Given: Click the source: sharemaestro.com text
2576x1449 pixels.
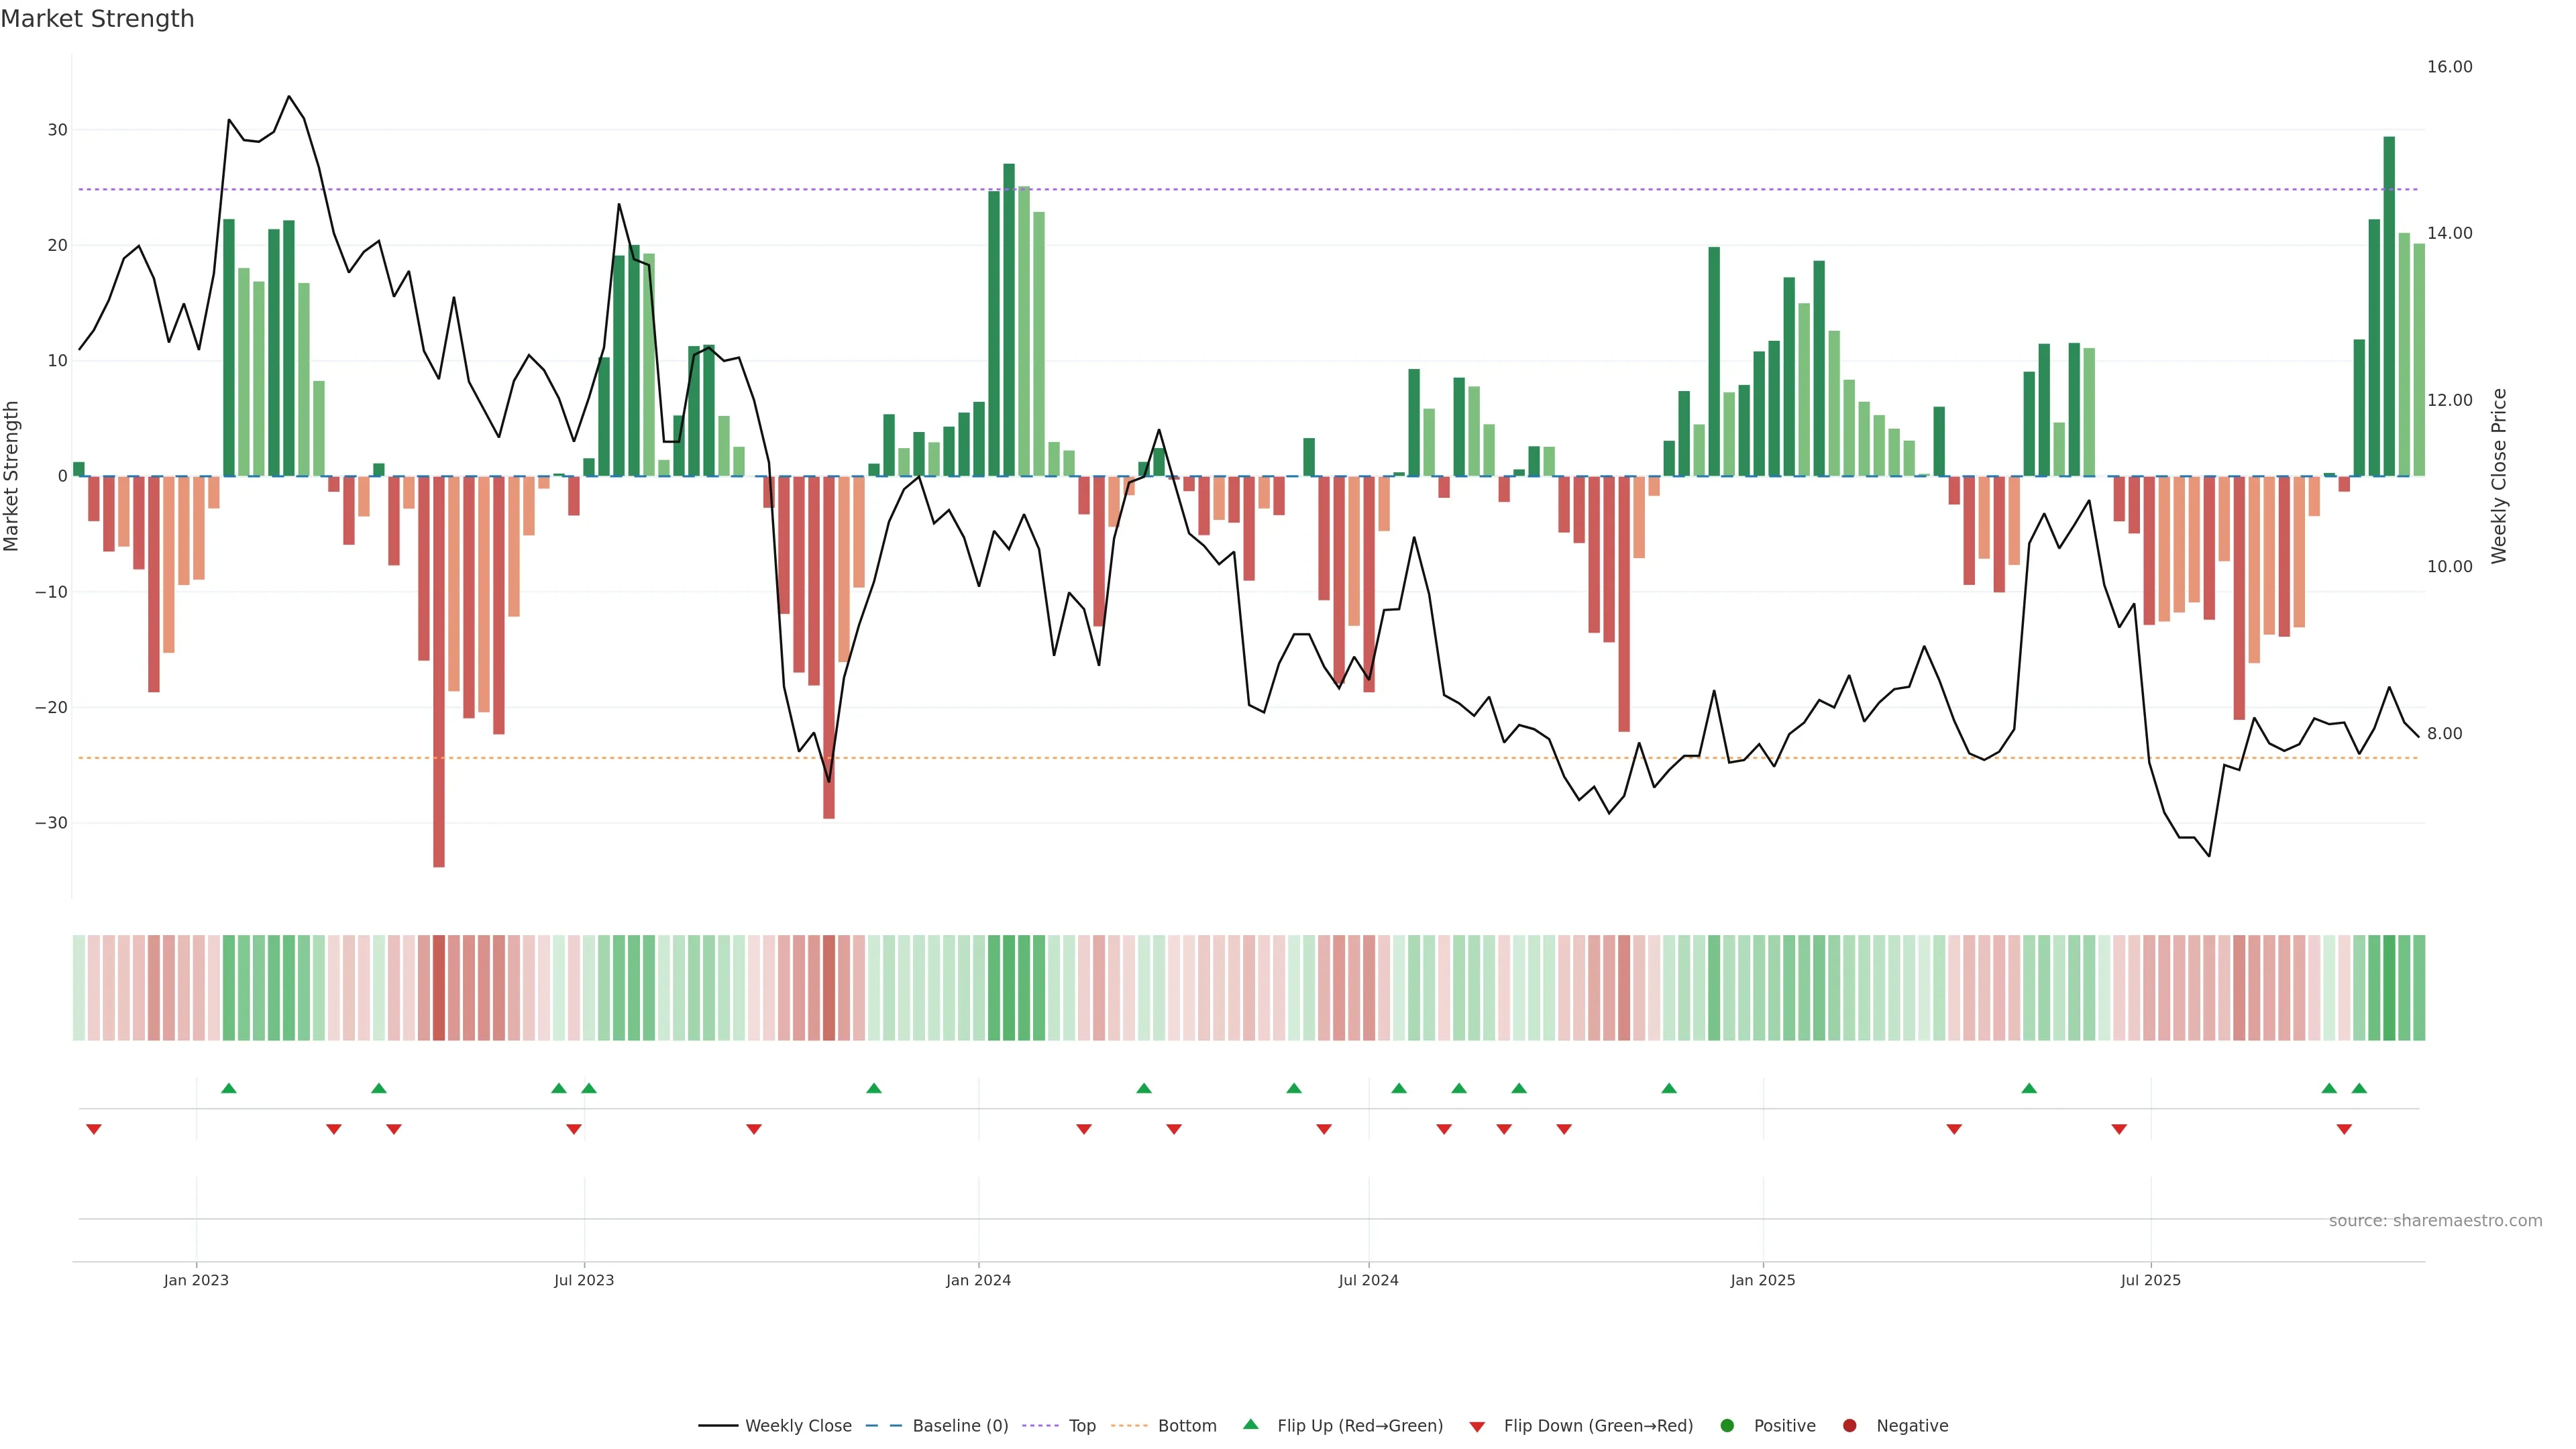Looking at the screenshot, I should click(x=2435, y=1221).
